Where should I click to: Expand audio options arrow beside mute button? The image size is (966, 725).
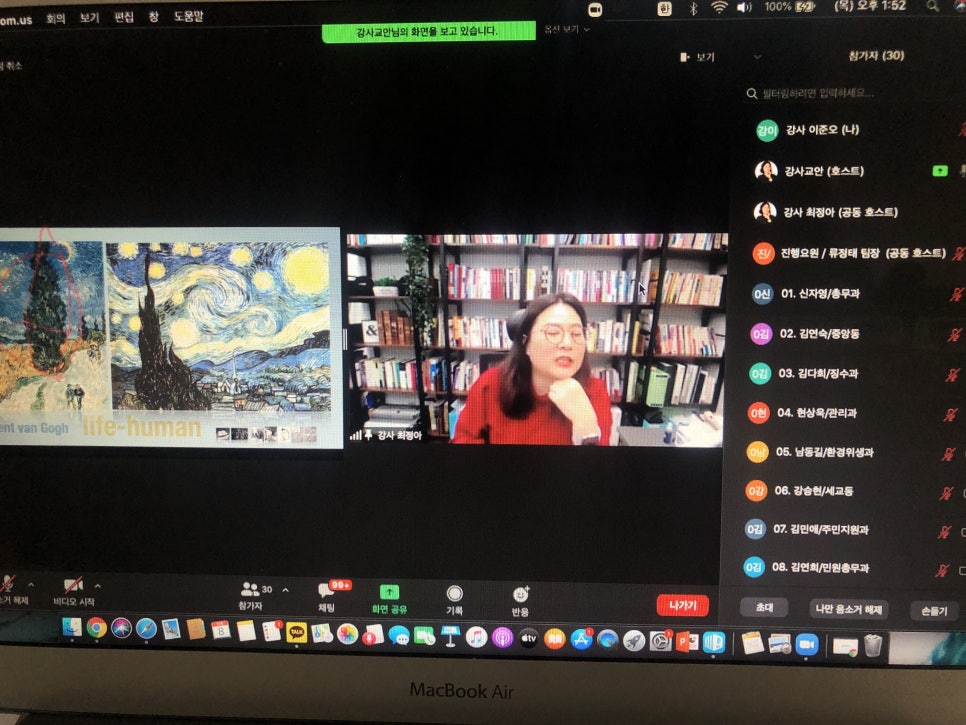tap(31, 585)
